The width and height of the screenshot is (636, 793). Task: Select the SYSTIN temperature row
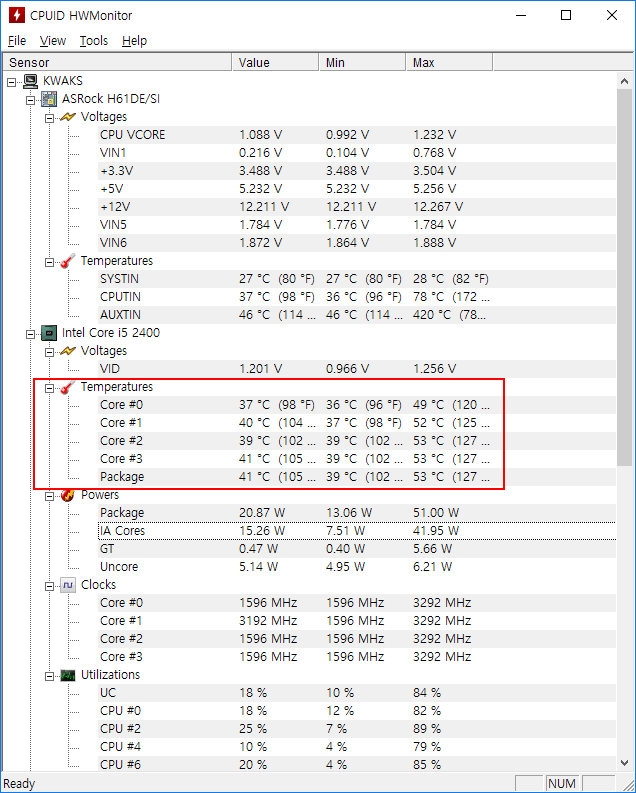click(x=357, y=279)
